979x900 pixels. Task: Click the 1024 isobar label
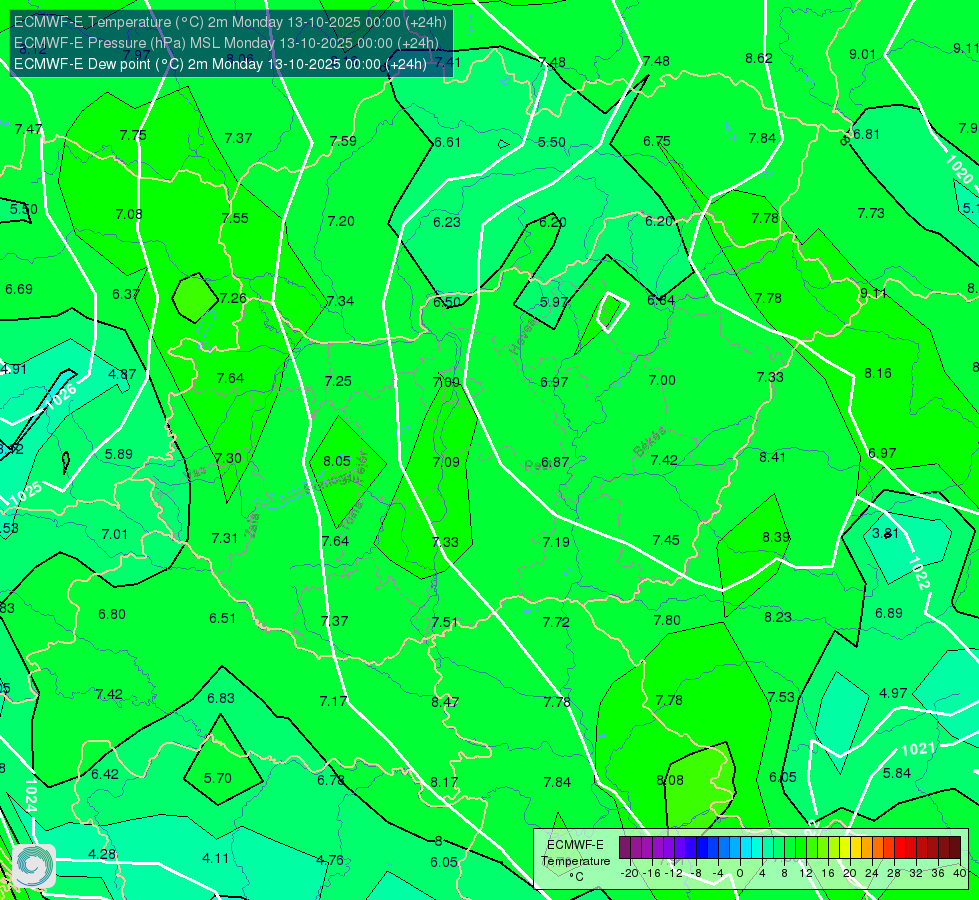(x=31, y=795)
